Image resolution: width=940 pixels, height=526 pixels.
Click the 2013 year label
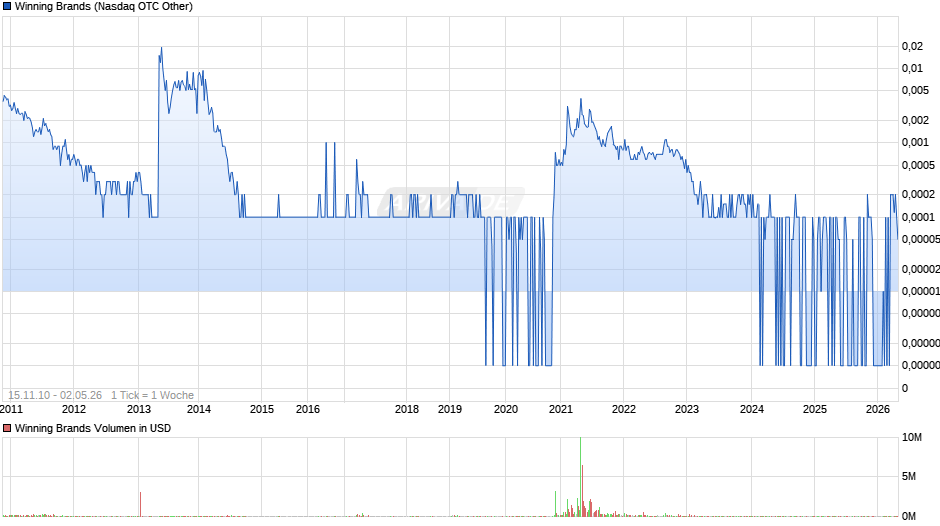click(139, 409)
